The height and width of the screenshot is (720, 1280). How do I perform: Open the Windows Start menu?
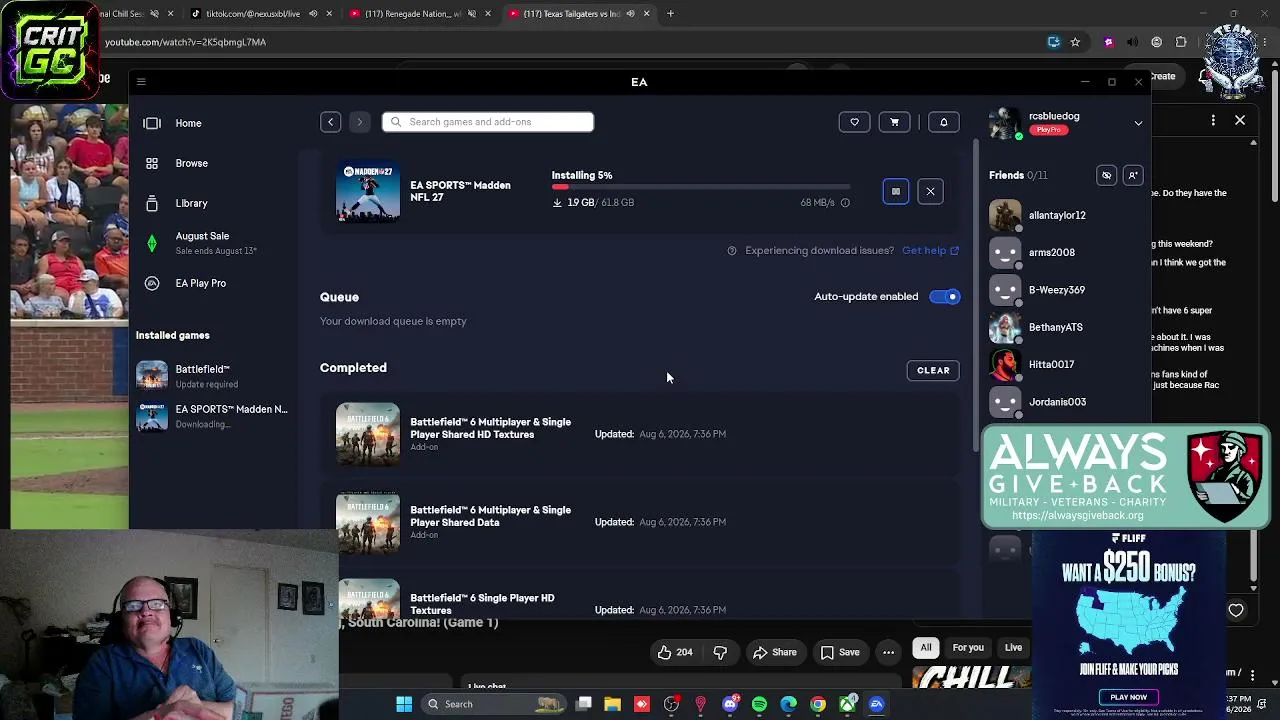click(404, 704)
